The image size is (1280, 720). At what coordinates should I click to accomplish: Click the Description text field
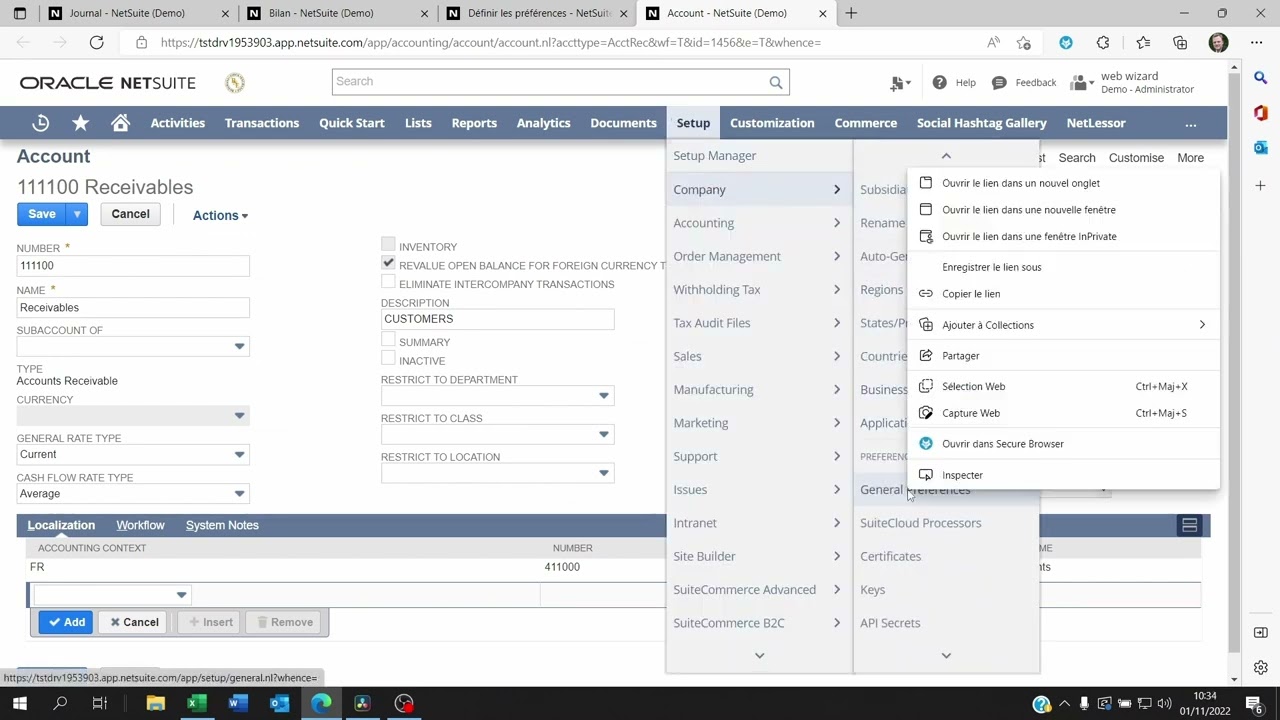[497, 319]
